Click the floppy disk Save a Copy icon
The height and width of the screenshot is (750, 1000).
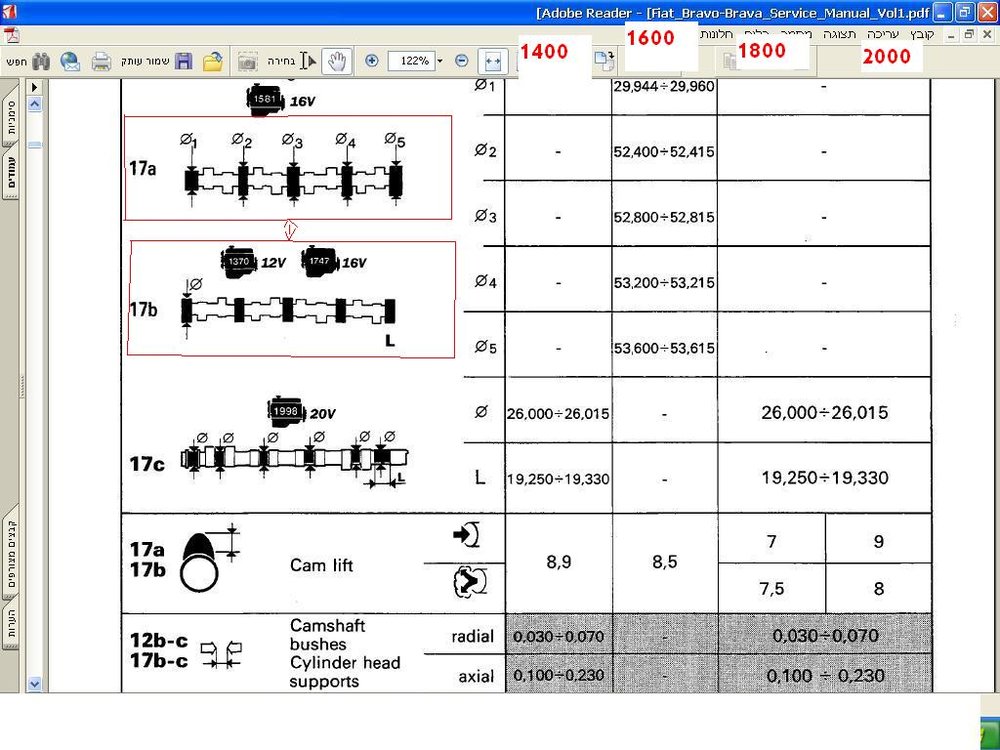click(x=184, y=61)
